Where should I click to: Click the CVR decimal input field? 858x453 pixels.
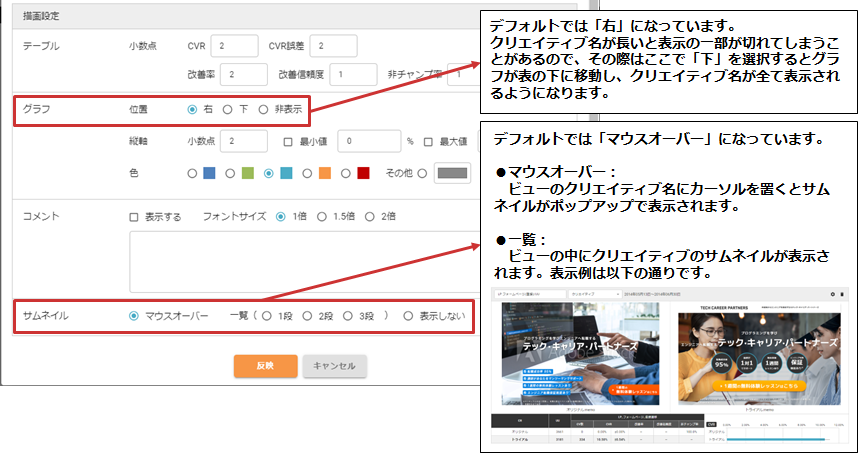(x=234, y=46)
